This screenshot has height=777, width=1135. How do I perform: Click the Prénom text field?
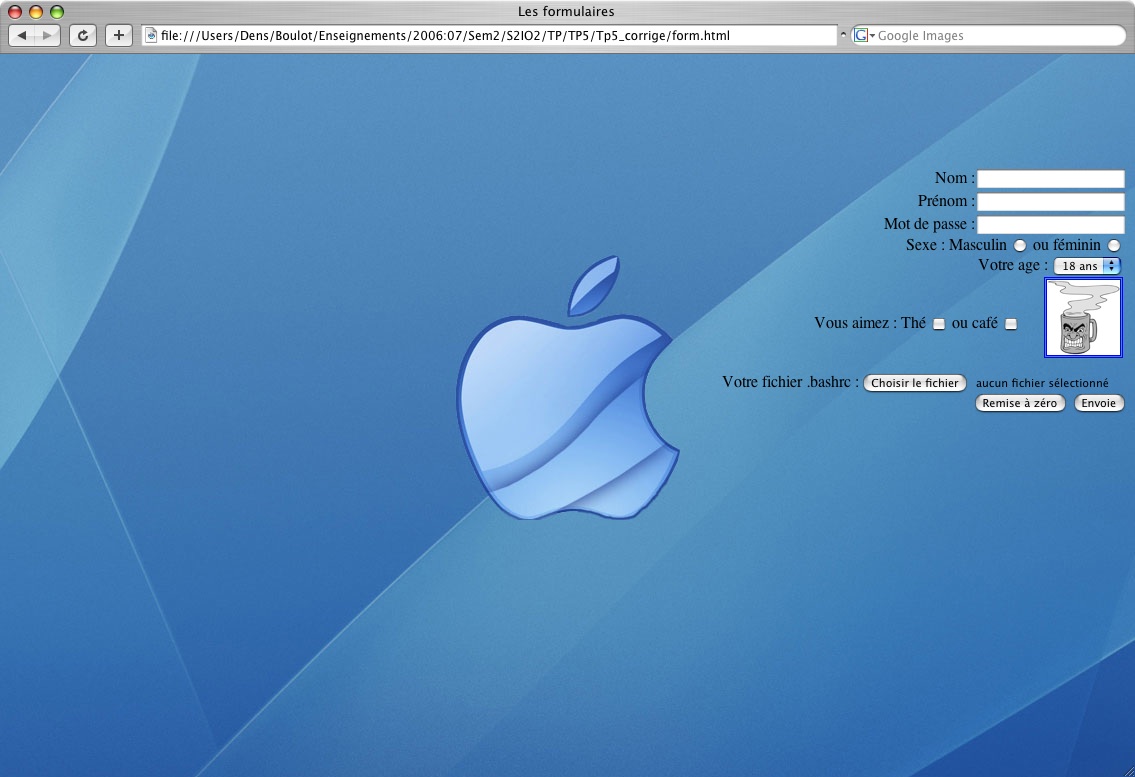(x=1050, y=201)
